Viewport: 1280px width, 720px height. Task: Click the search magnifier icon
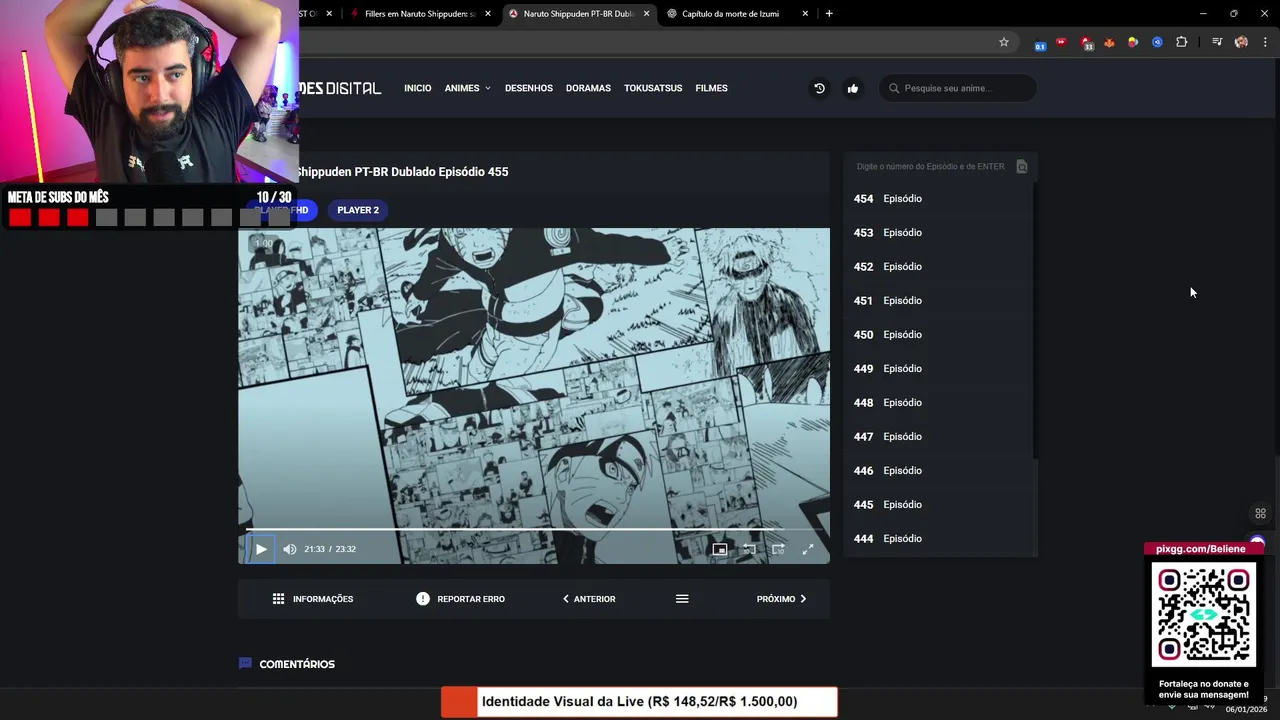click(894, 88)
